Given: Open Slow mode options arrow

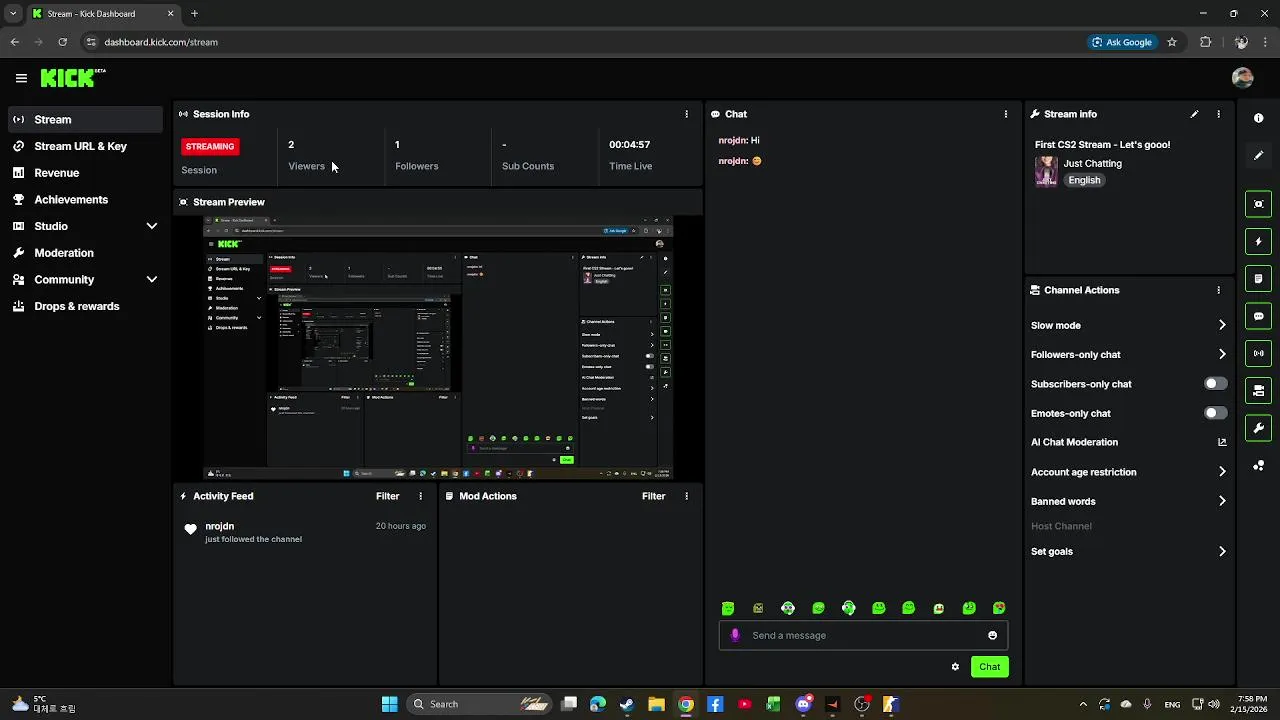Looking at the screenshot, I should [x=1222, y=325].
